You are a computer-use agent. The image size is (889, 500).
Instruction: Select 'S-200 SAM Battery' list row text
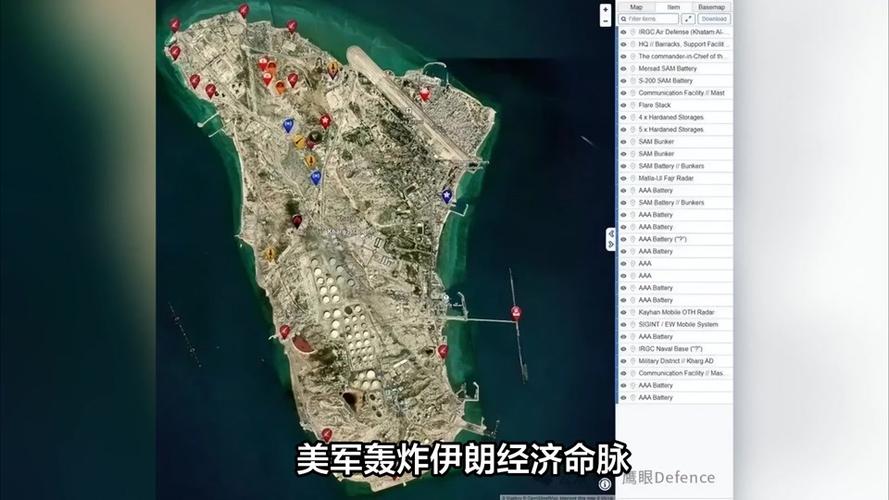[666, 81]
